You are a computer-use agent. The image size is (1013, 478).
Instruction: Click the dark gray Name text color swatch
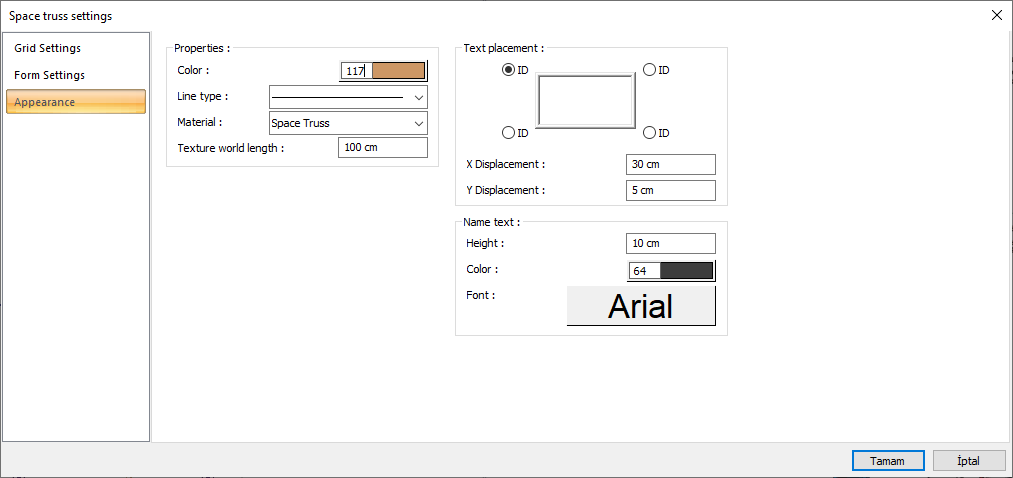coord(686,271)
